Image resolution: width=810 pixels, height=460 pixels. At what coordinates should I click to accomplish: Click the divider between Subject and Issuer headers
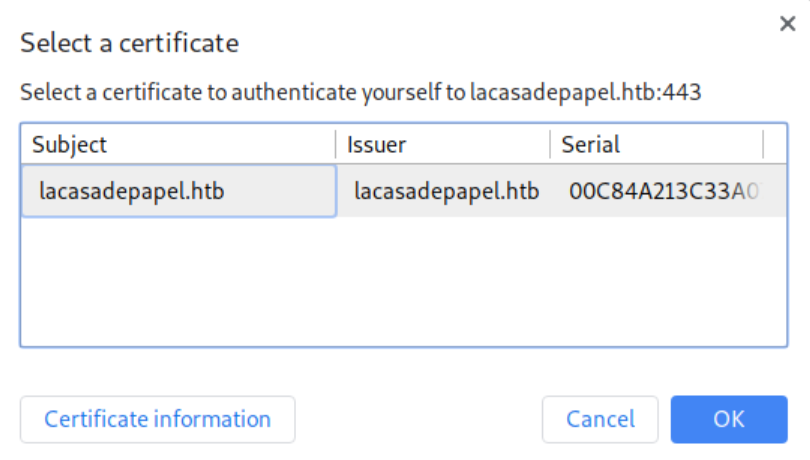pos(336,144)
